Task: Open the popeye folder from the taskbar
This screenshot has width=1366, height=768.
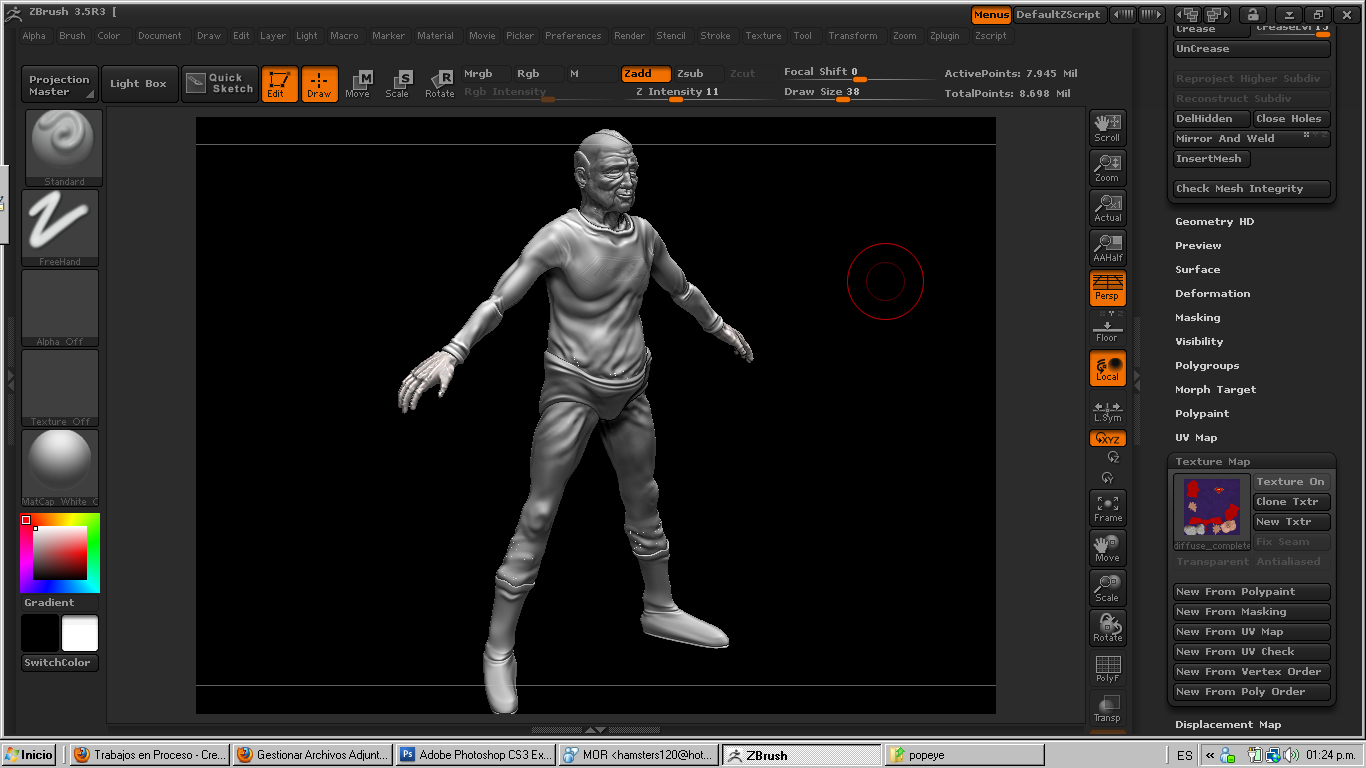Action: pos(964,755)
